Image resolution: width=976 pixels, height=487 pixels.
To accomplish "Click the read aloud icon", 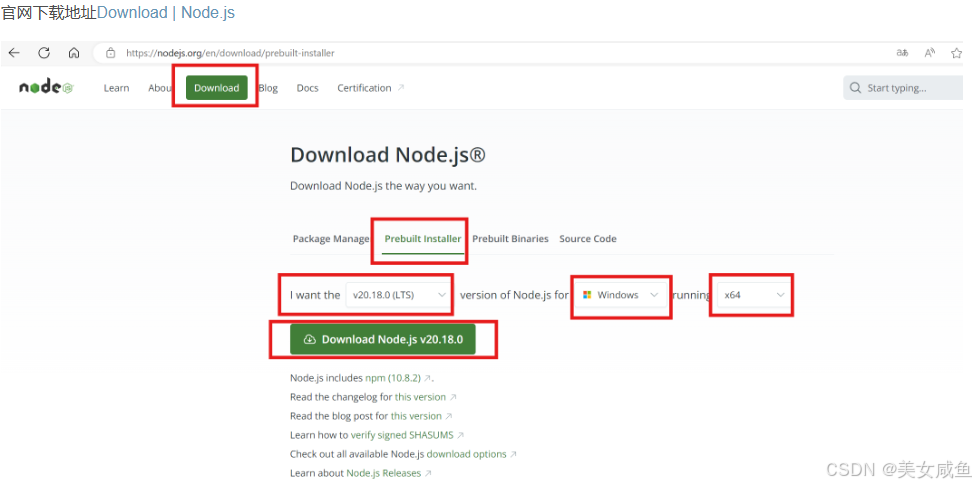I will 930,53.
